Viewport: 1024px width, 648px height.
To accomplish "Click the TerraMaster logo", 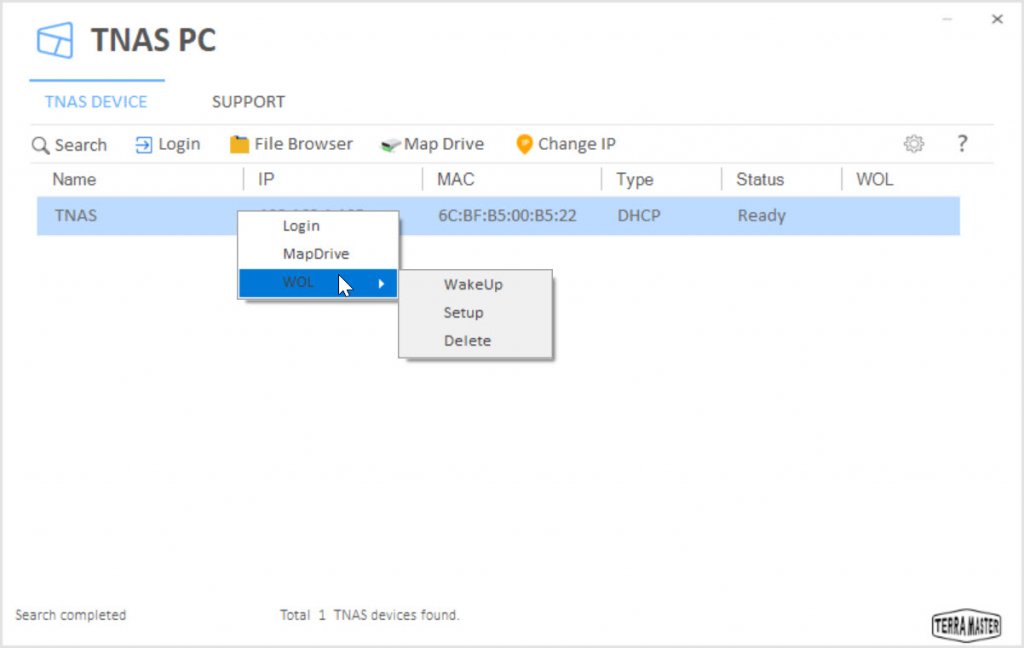I will click(x=967, y=625).
